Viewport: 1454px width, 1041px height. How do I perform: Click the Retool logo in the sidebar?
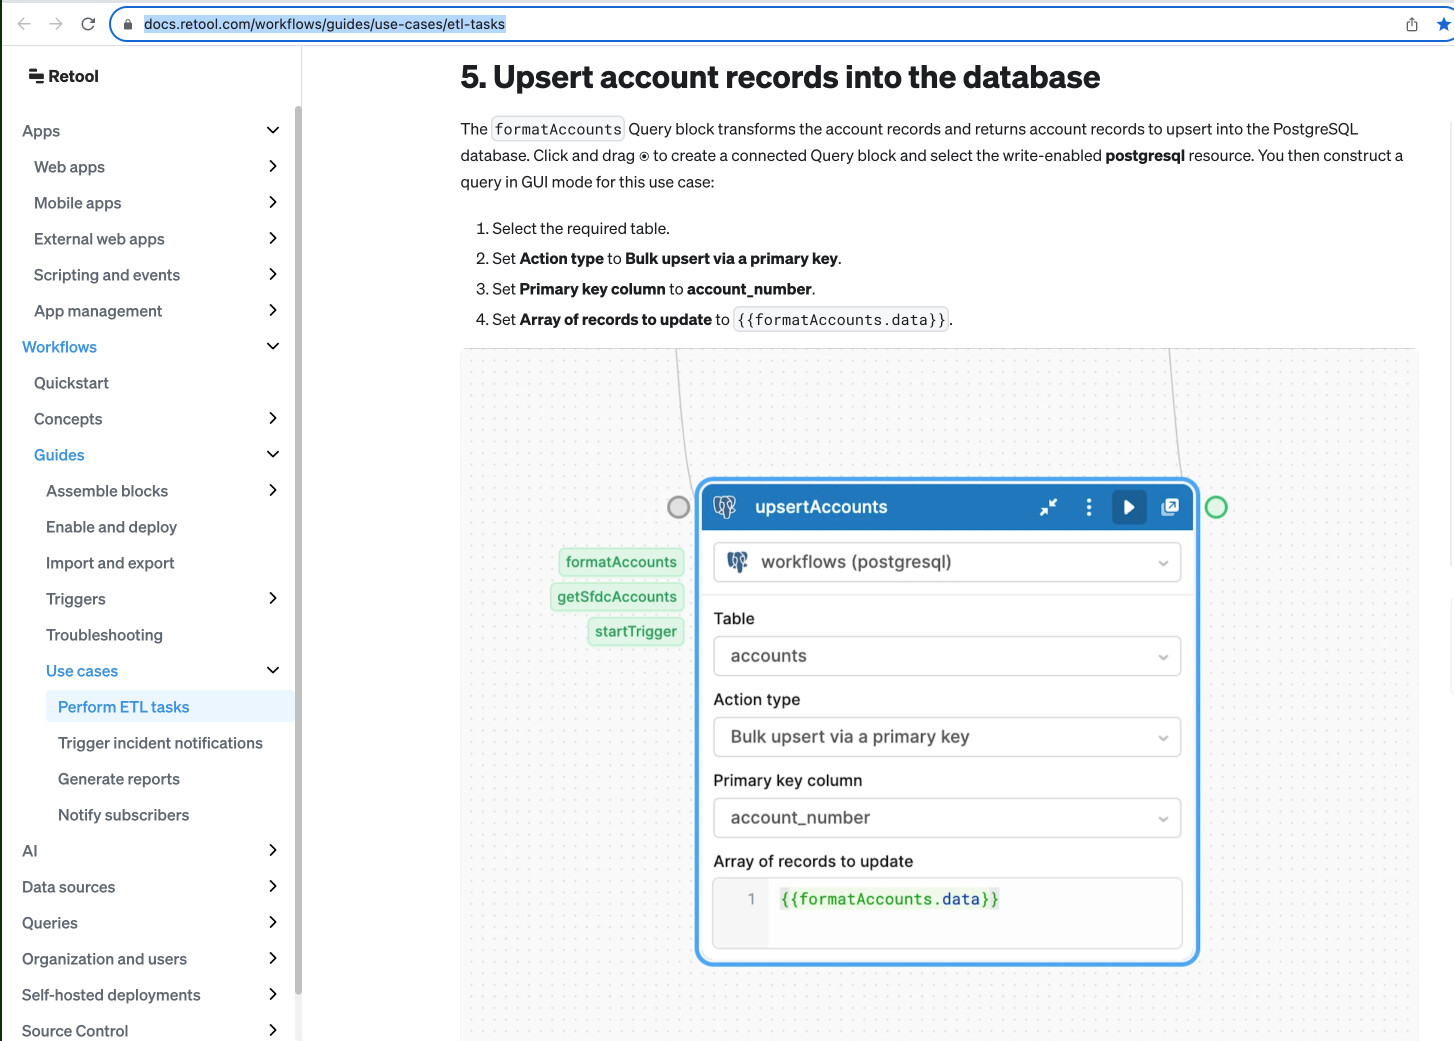click(x=64, y=76)
